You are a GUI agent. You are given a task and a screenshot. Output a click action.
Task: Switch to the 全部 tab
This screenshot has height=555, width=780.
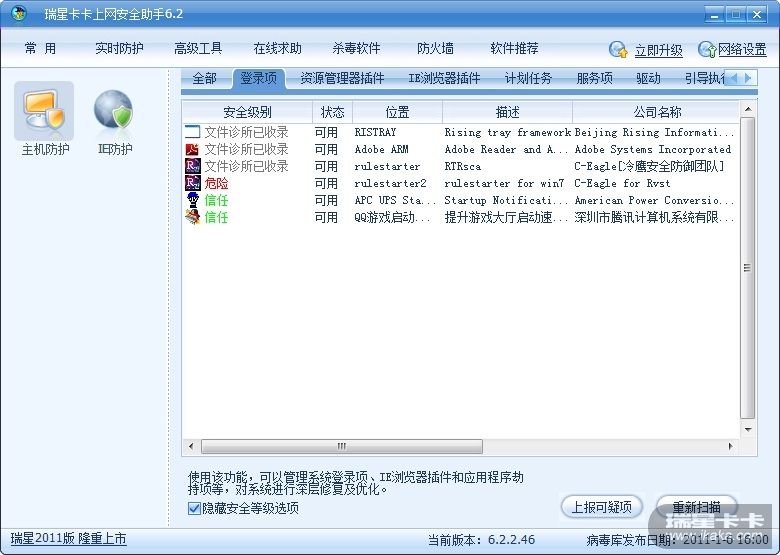[x=204, y=79]
